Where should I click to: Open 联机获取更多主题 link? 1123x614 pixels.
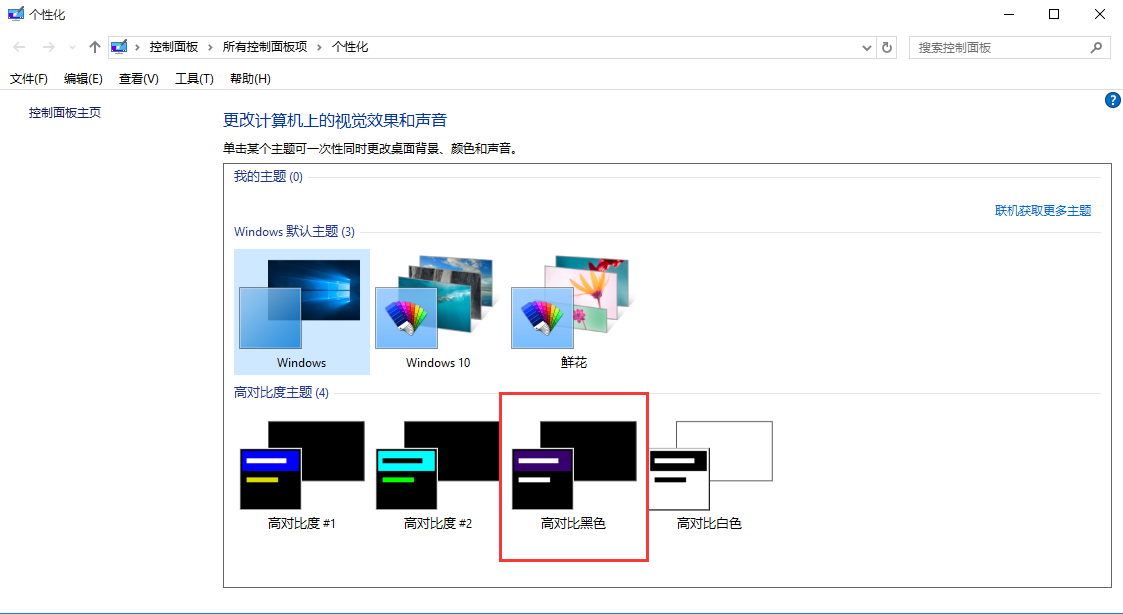coord(1043,211)
